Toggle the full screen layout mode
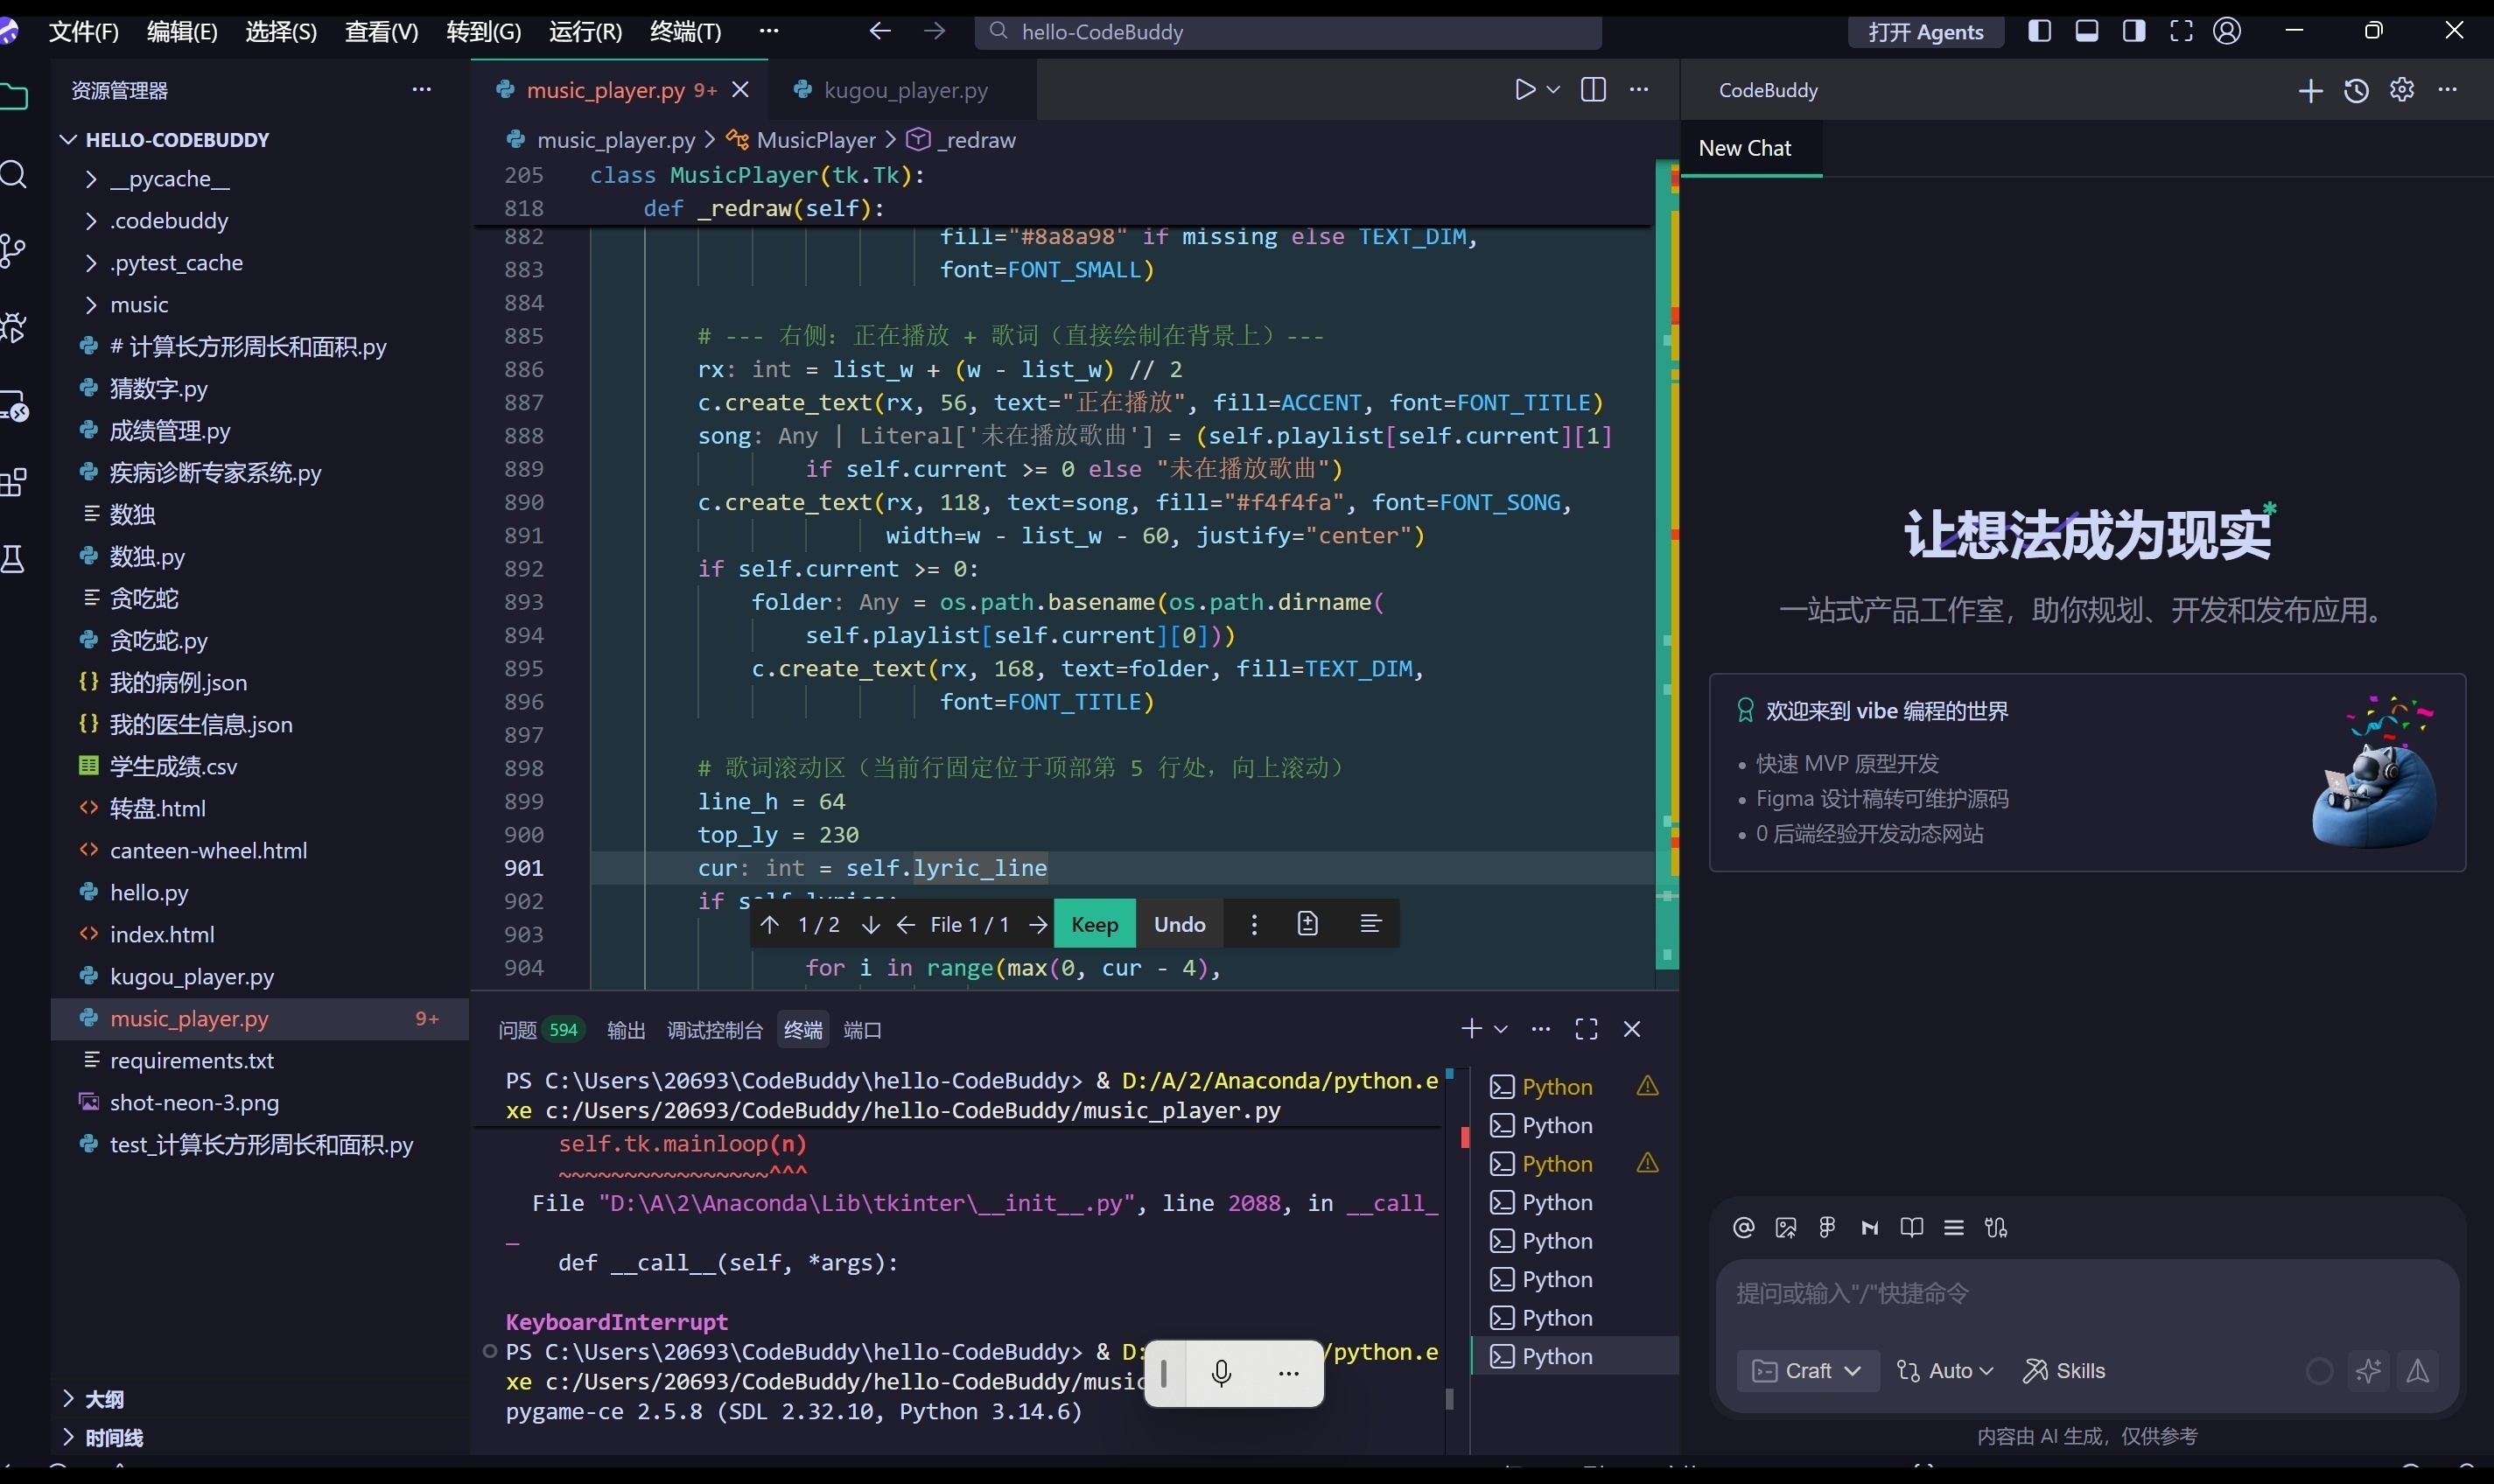Screen dimensions: 2494x1484 point(2181,31)
